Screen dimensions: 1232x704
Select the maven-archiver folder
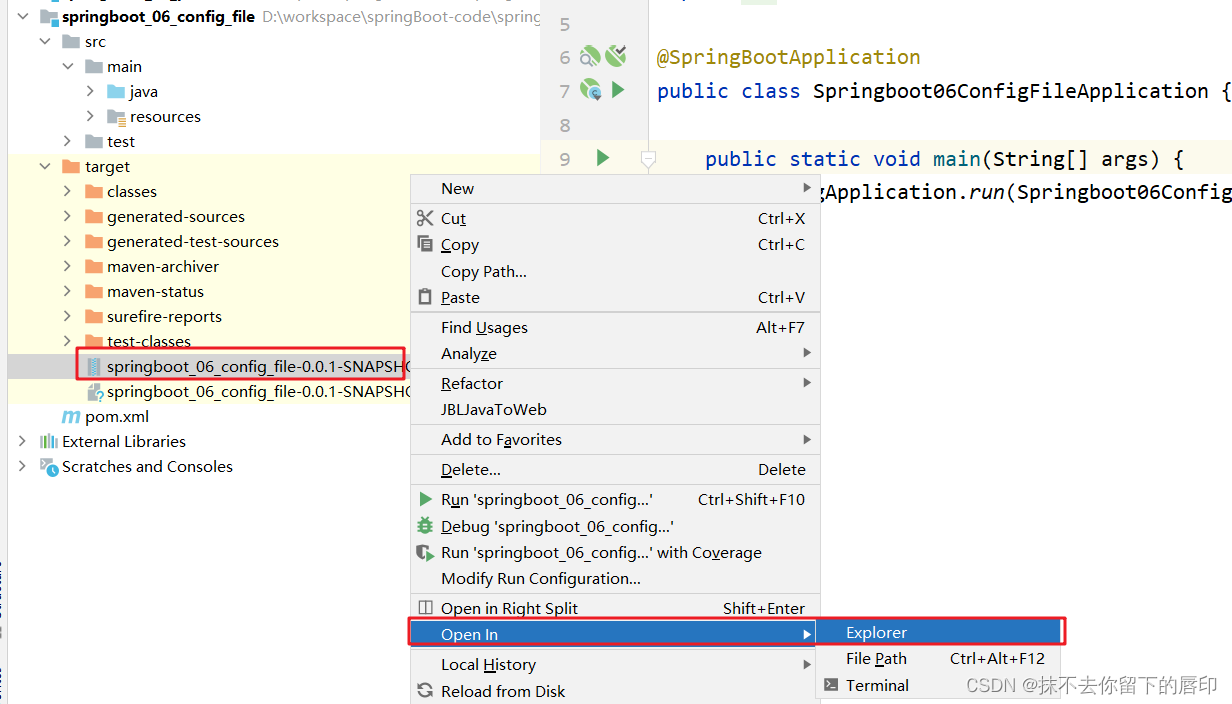coord(163,266)
